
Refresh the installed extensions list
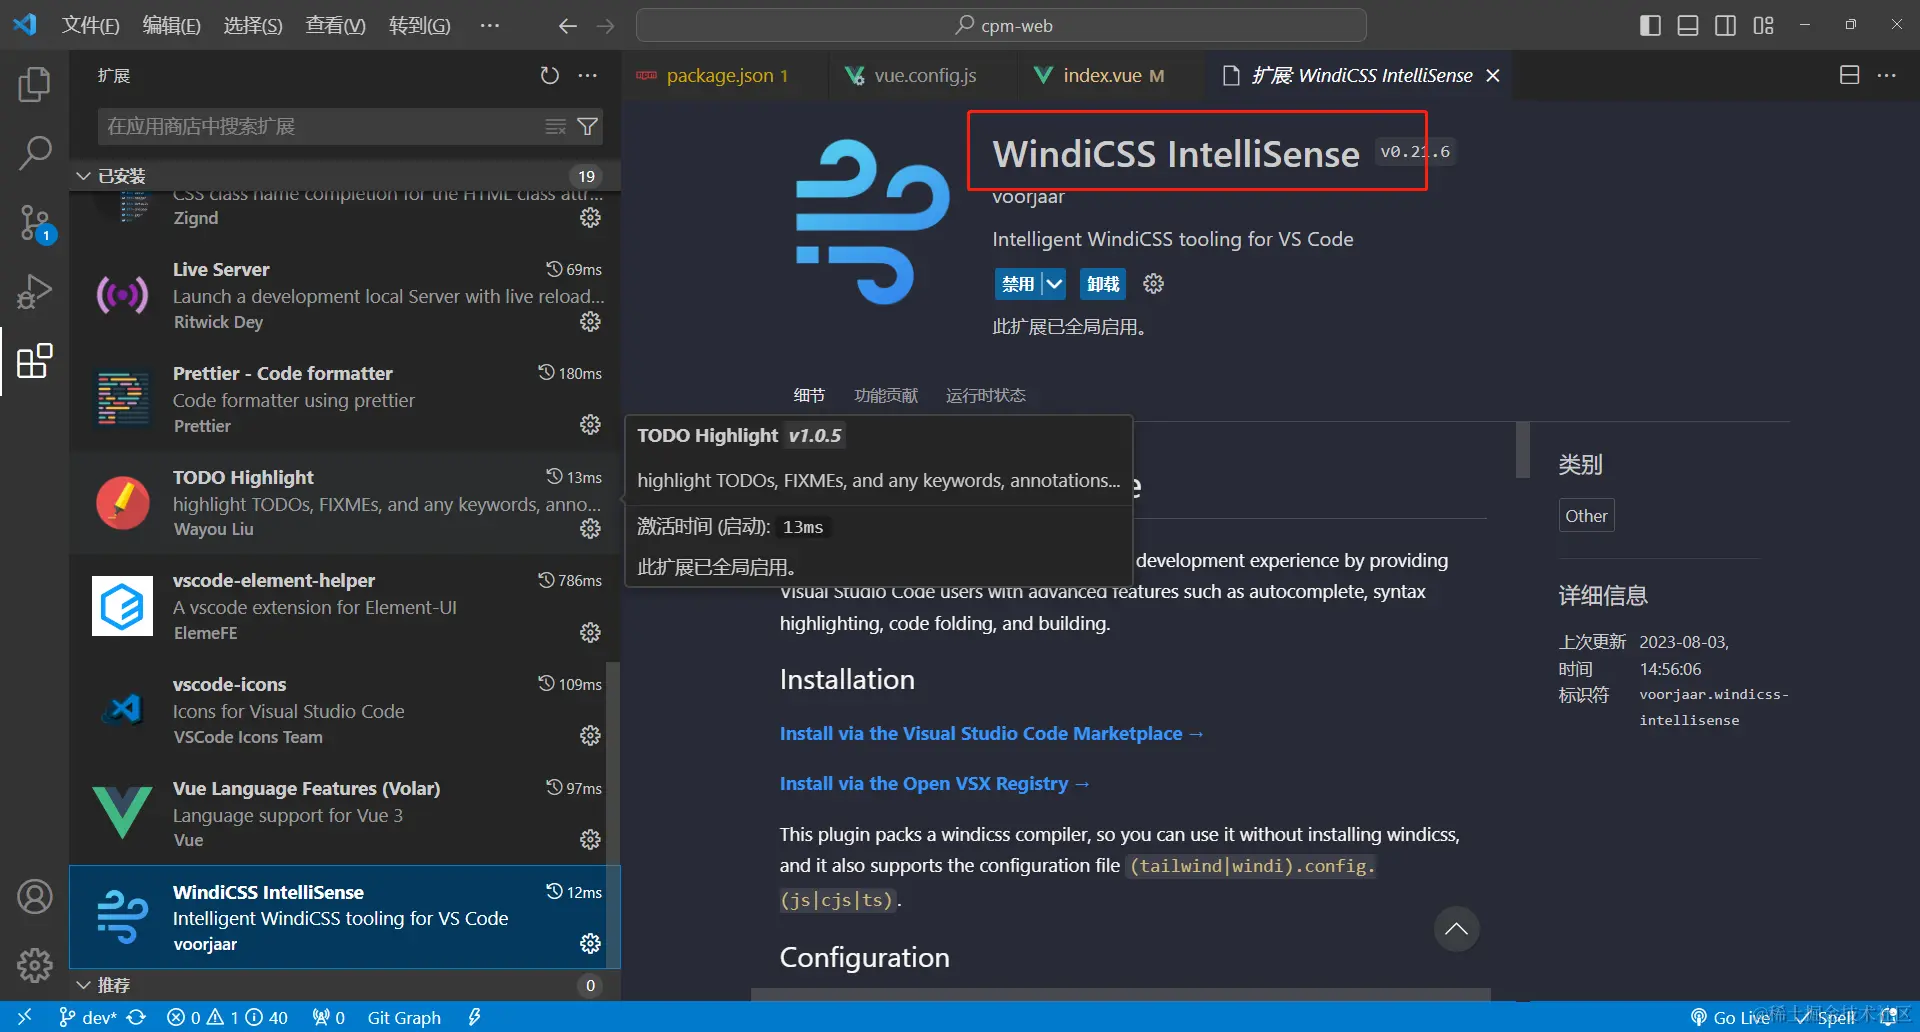(x=549, y=75)
